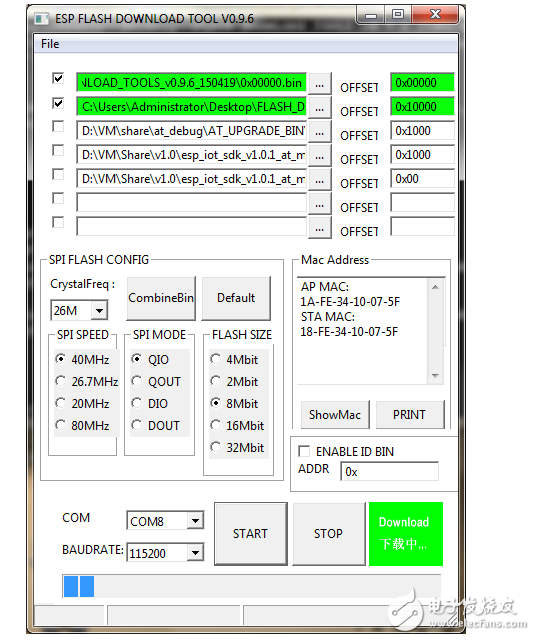Click the Default button
The height and width of the screenshot is (640, 535).
236,298
